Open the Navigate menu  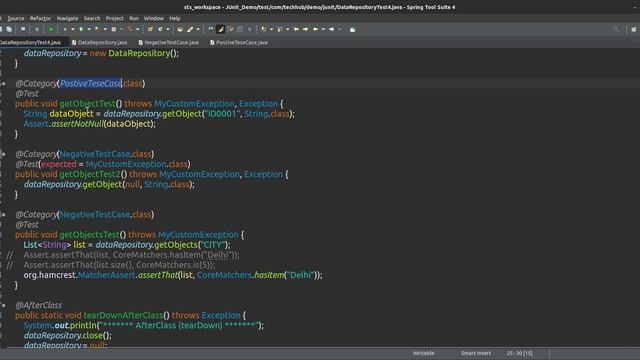pyautogui.click(x=67, y=18)
